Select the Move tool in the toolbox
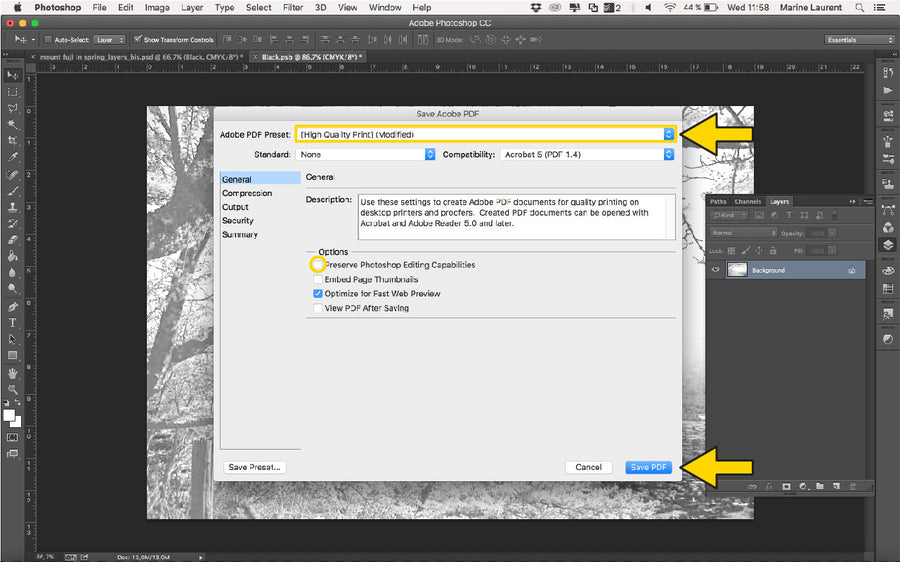Image resolution: width=900 pixels, height=562 pixels. tap(12, 75)
